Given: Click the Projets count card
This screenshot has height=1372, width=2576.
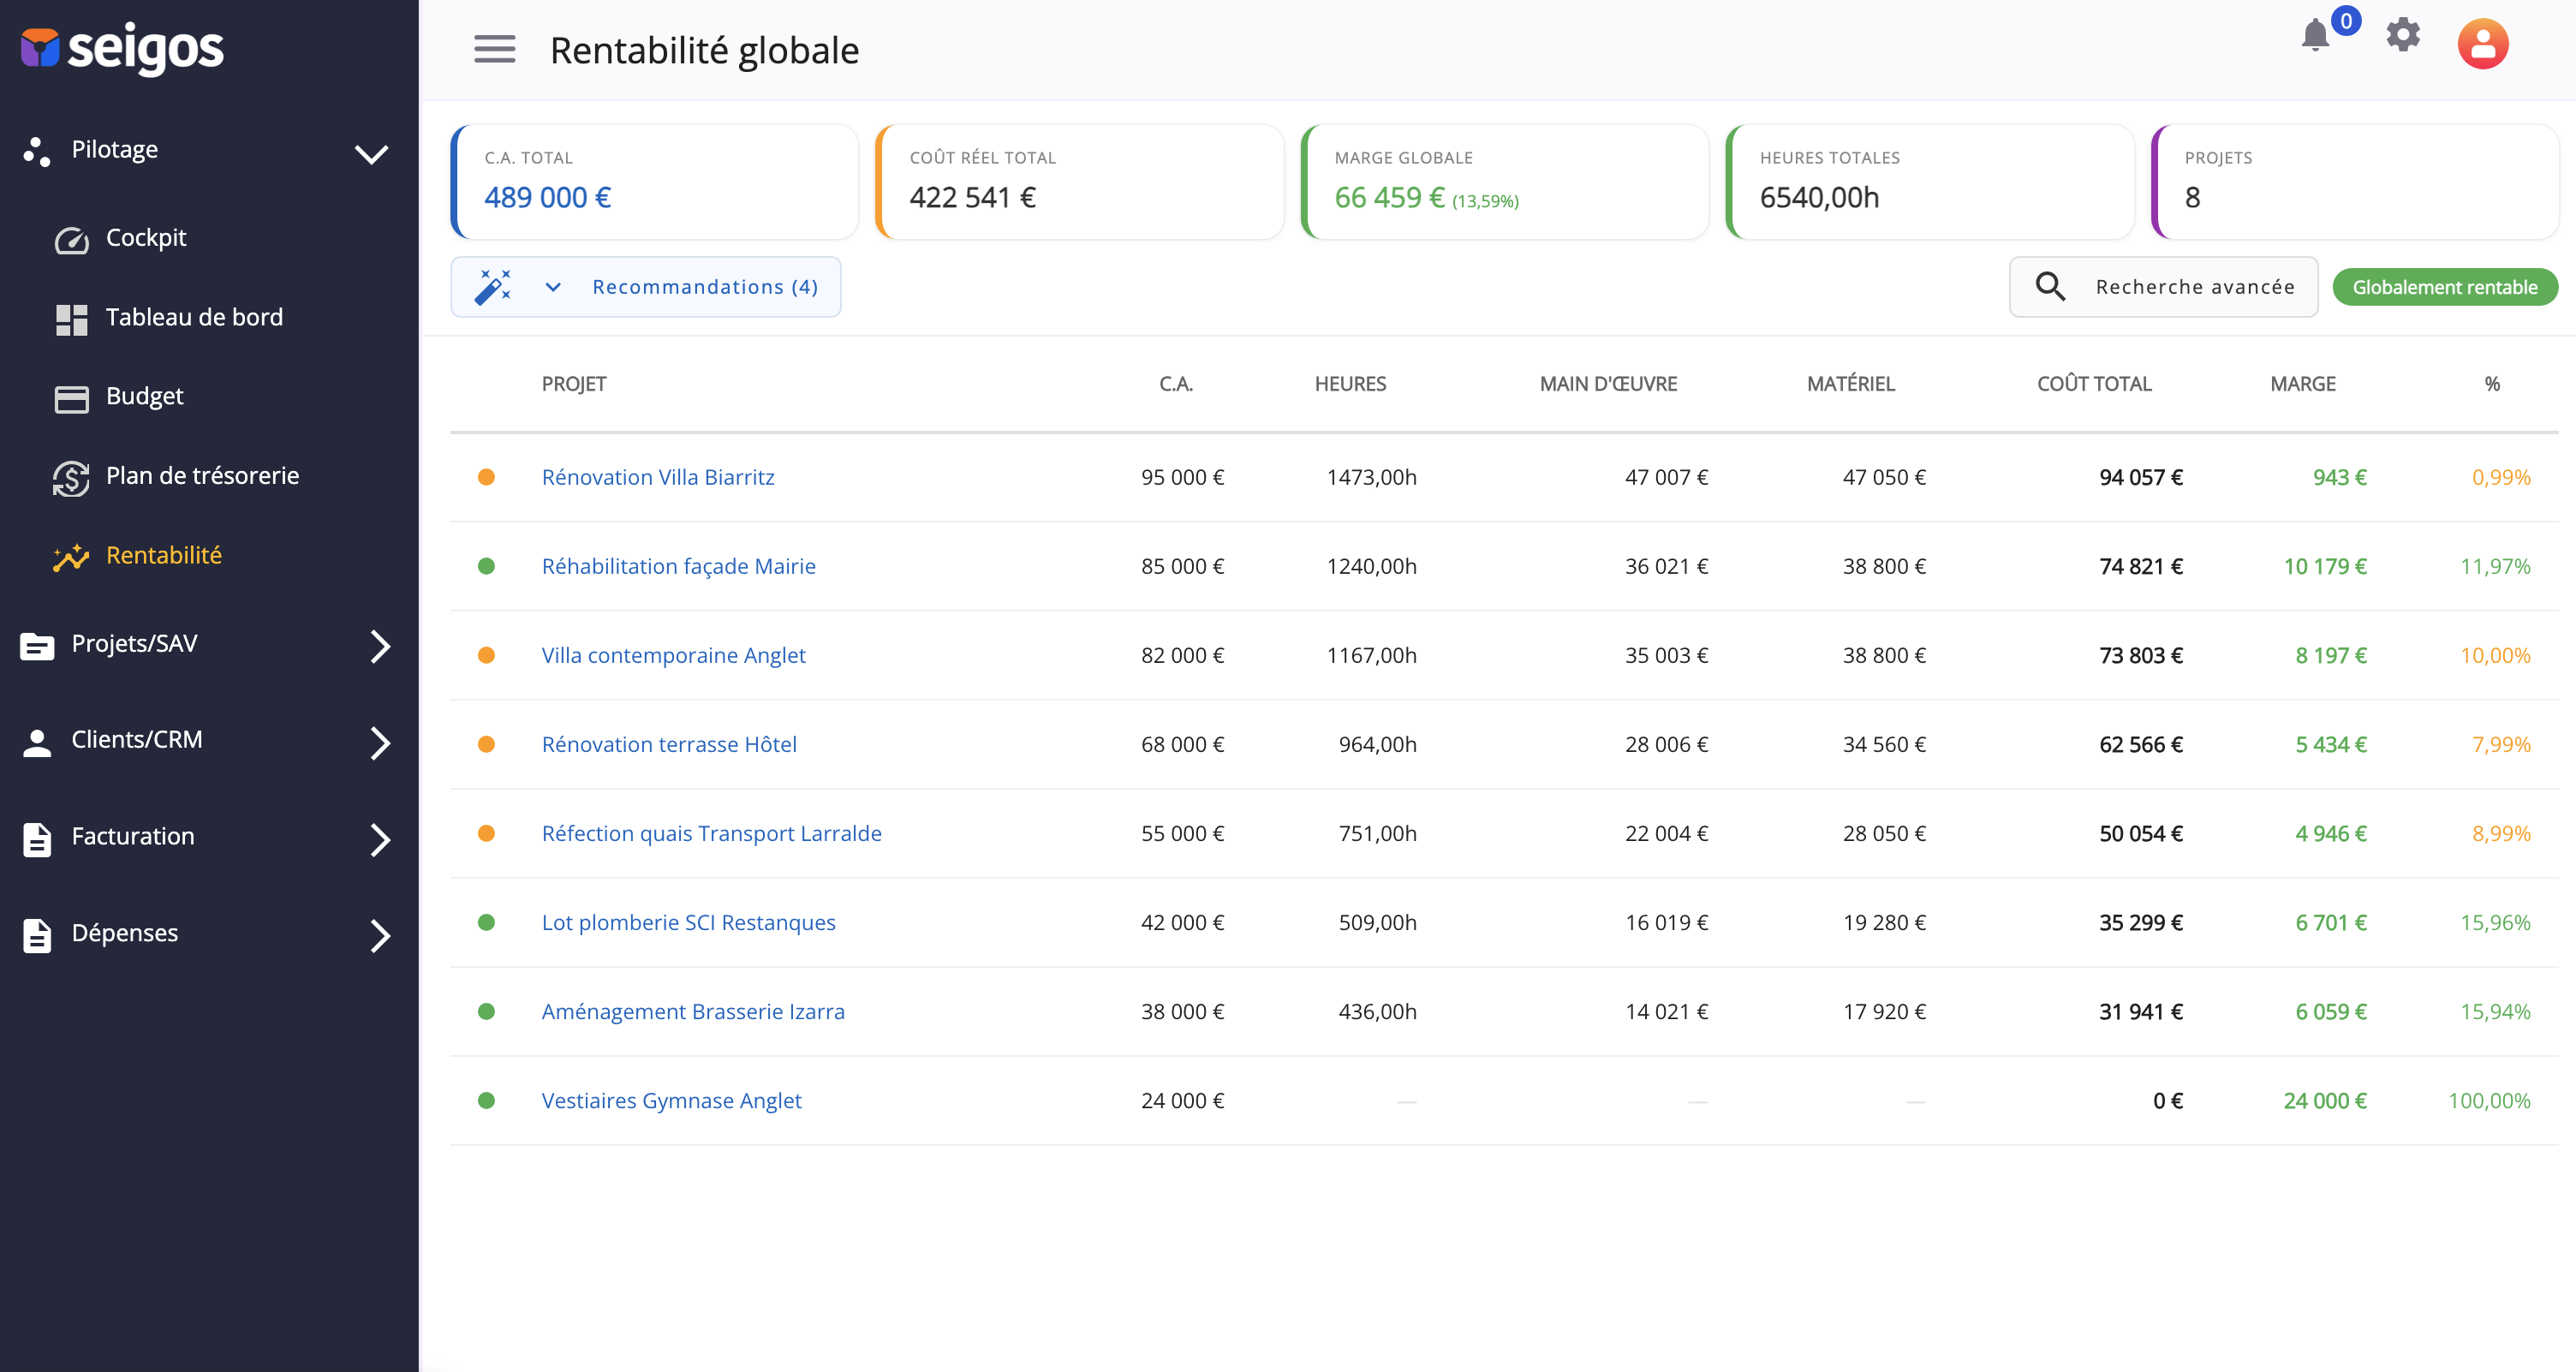Looking at the screenshot, I should point(2355,182).
